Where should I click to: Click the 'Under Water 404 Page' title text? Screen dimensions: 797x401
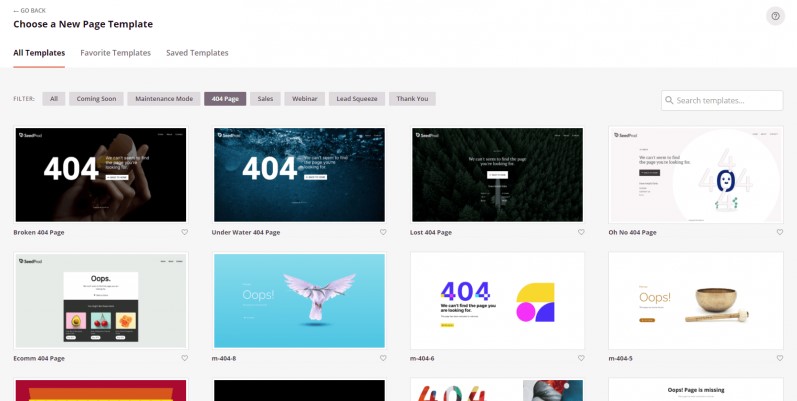point(246,232)
